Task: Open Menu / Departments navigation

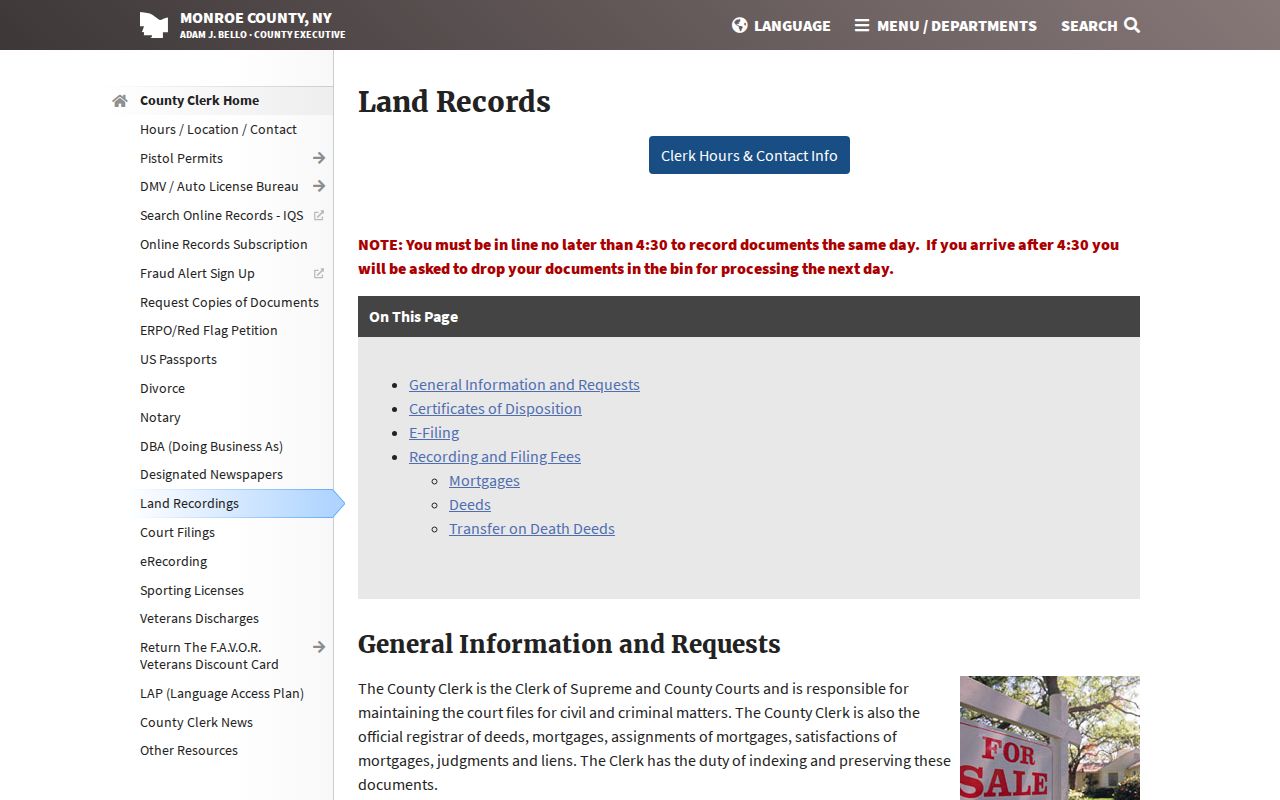Action: click(946, 25)
